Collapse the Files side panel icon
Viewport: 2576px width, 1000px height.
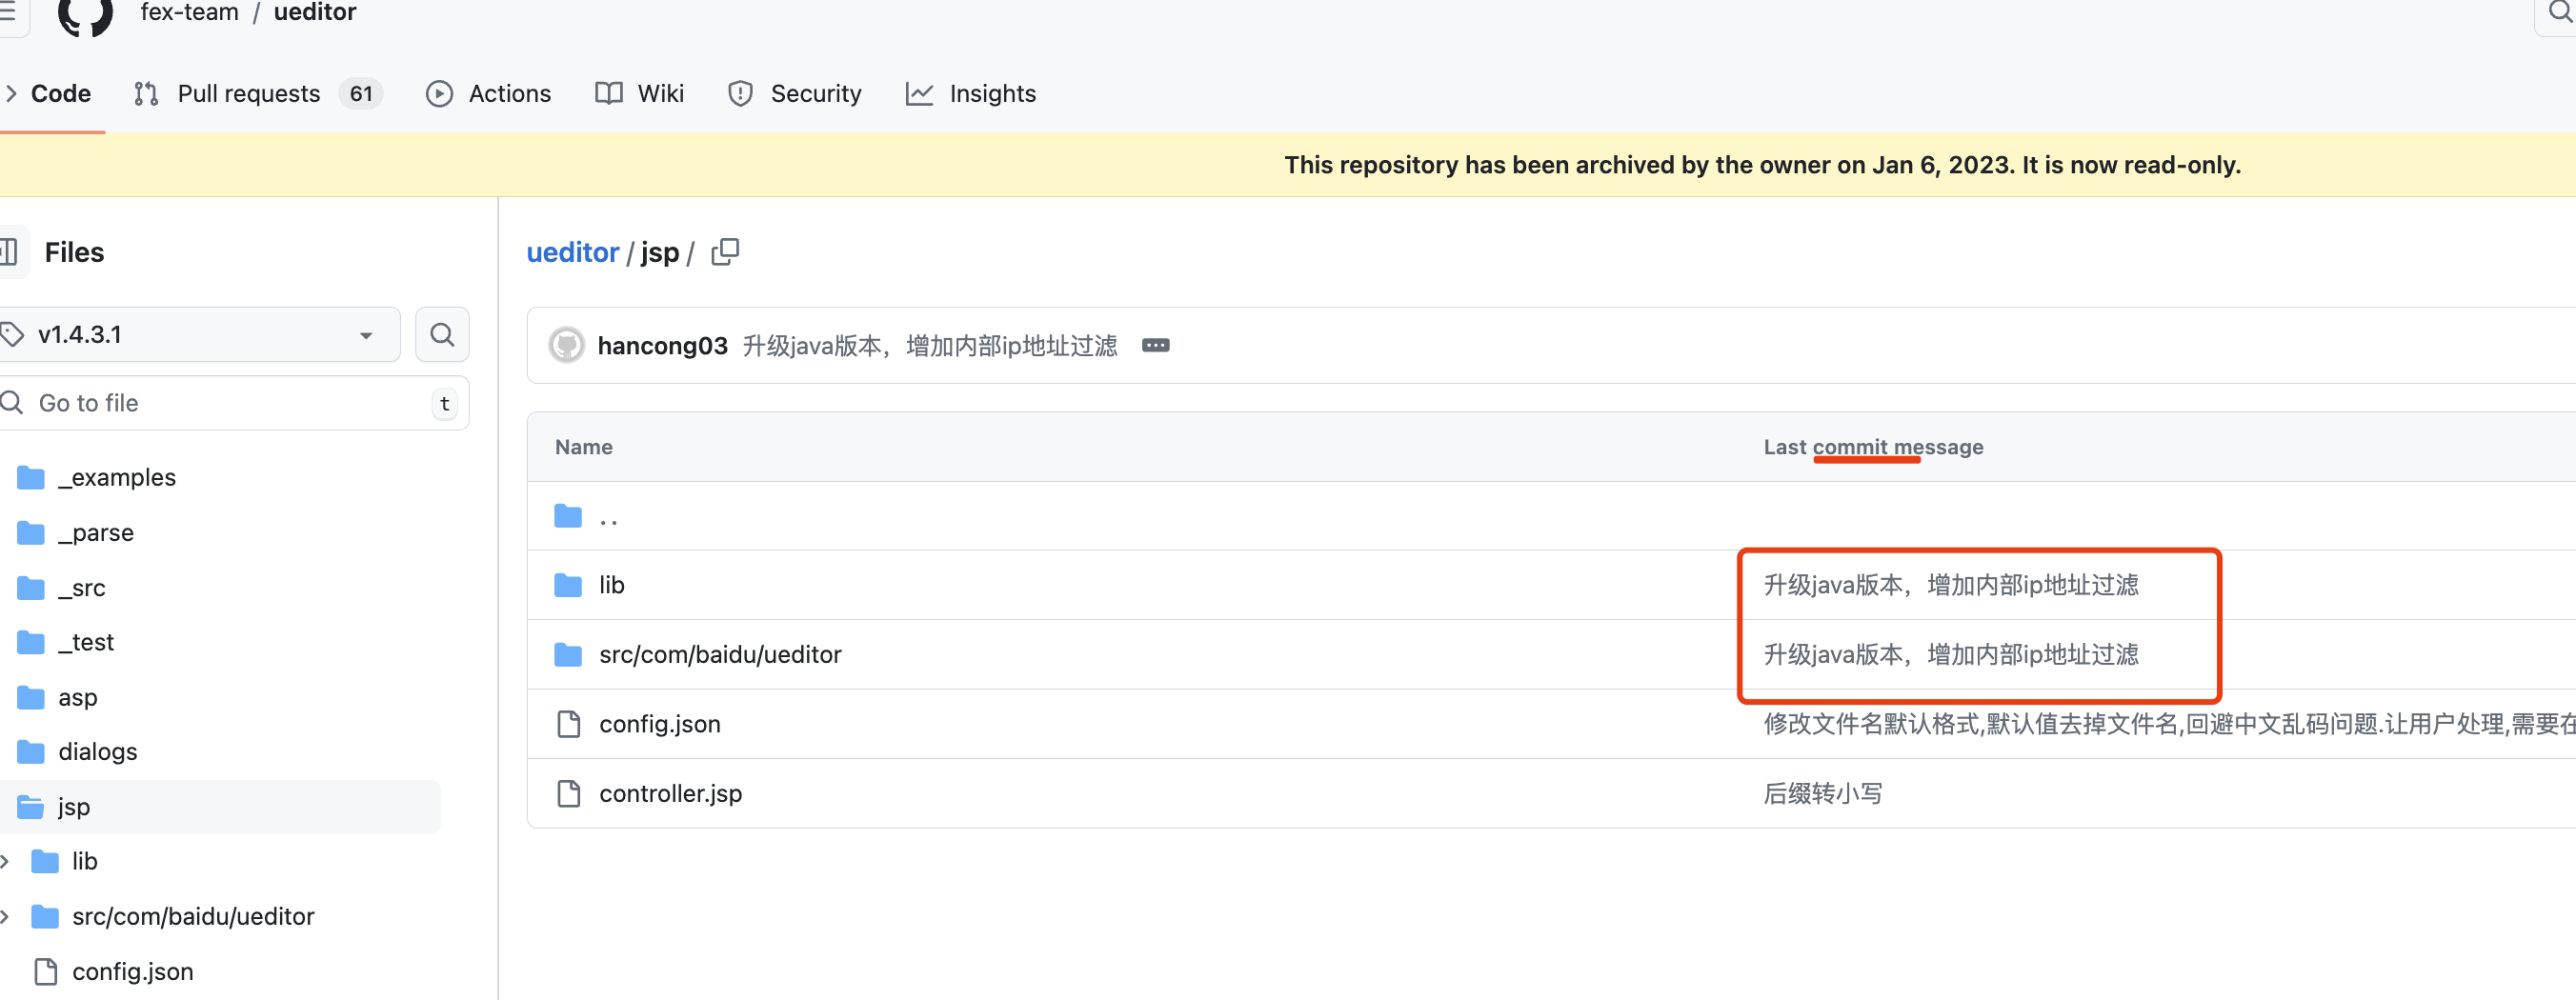coord(10,252)
